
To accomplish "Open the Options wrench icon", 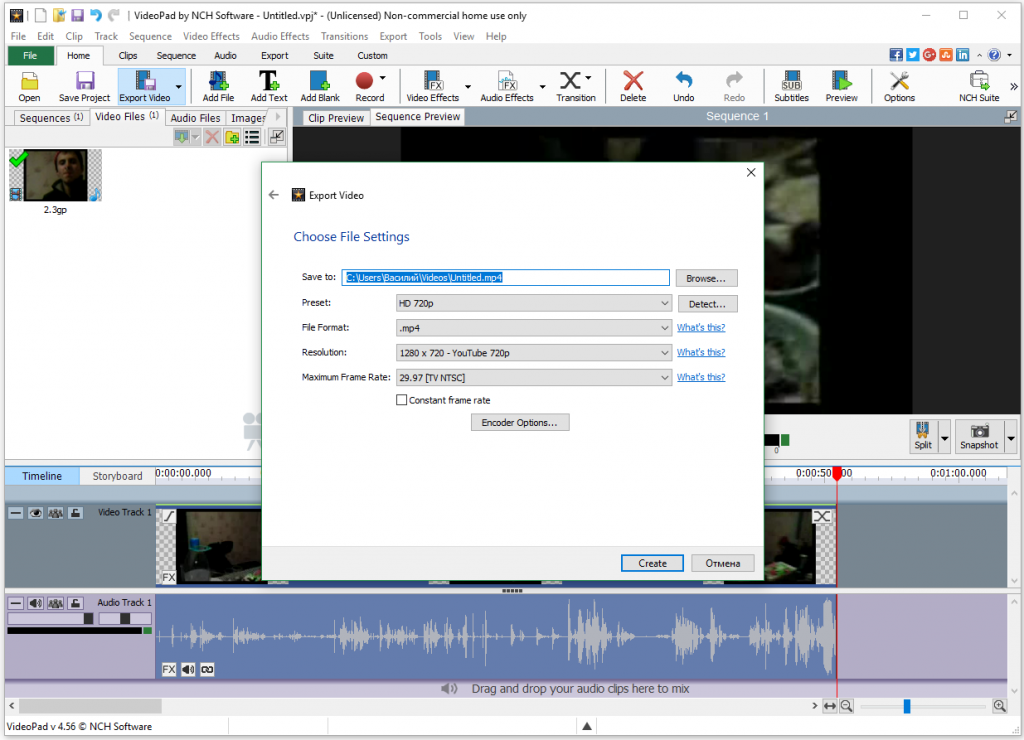I will [899, 86].
